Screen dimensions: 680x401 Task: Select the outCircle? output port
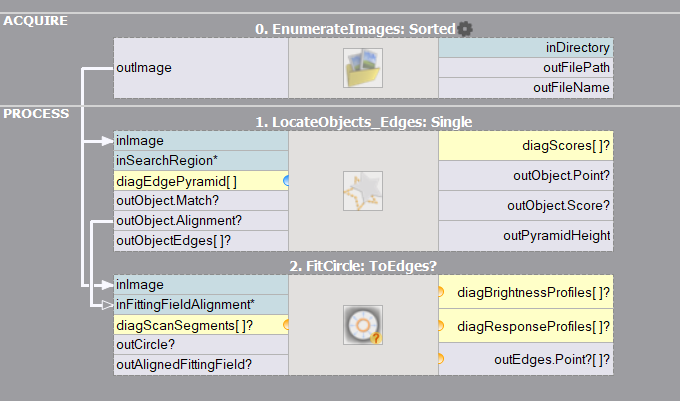(x=201, y=344)
